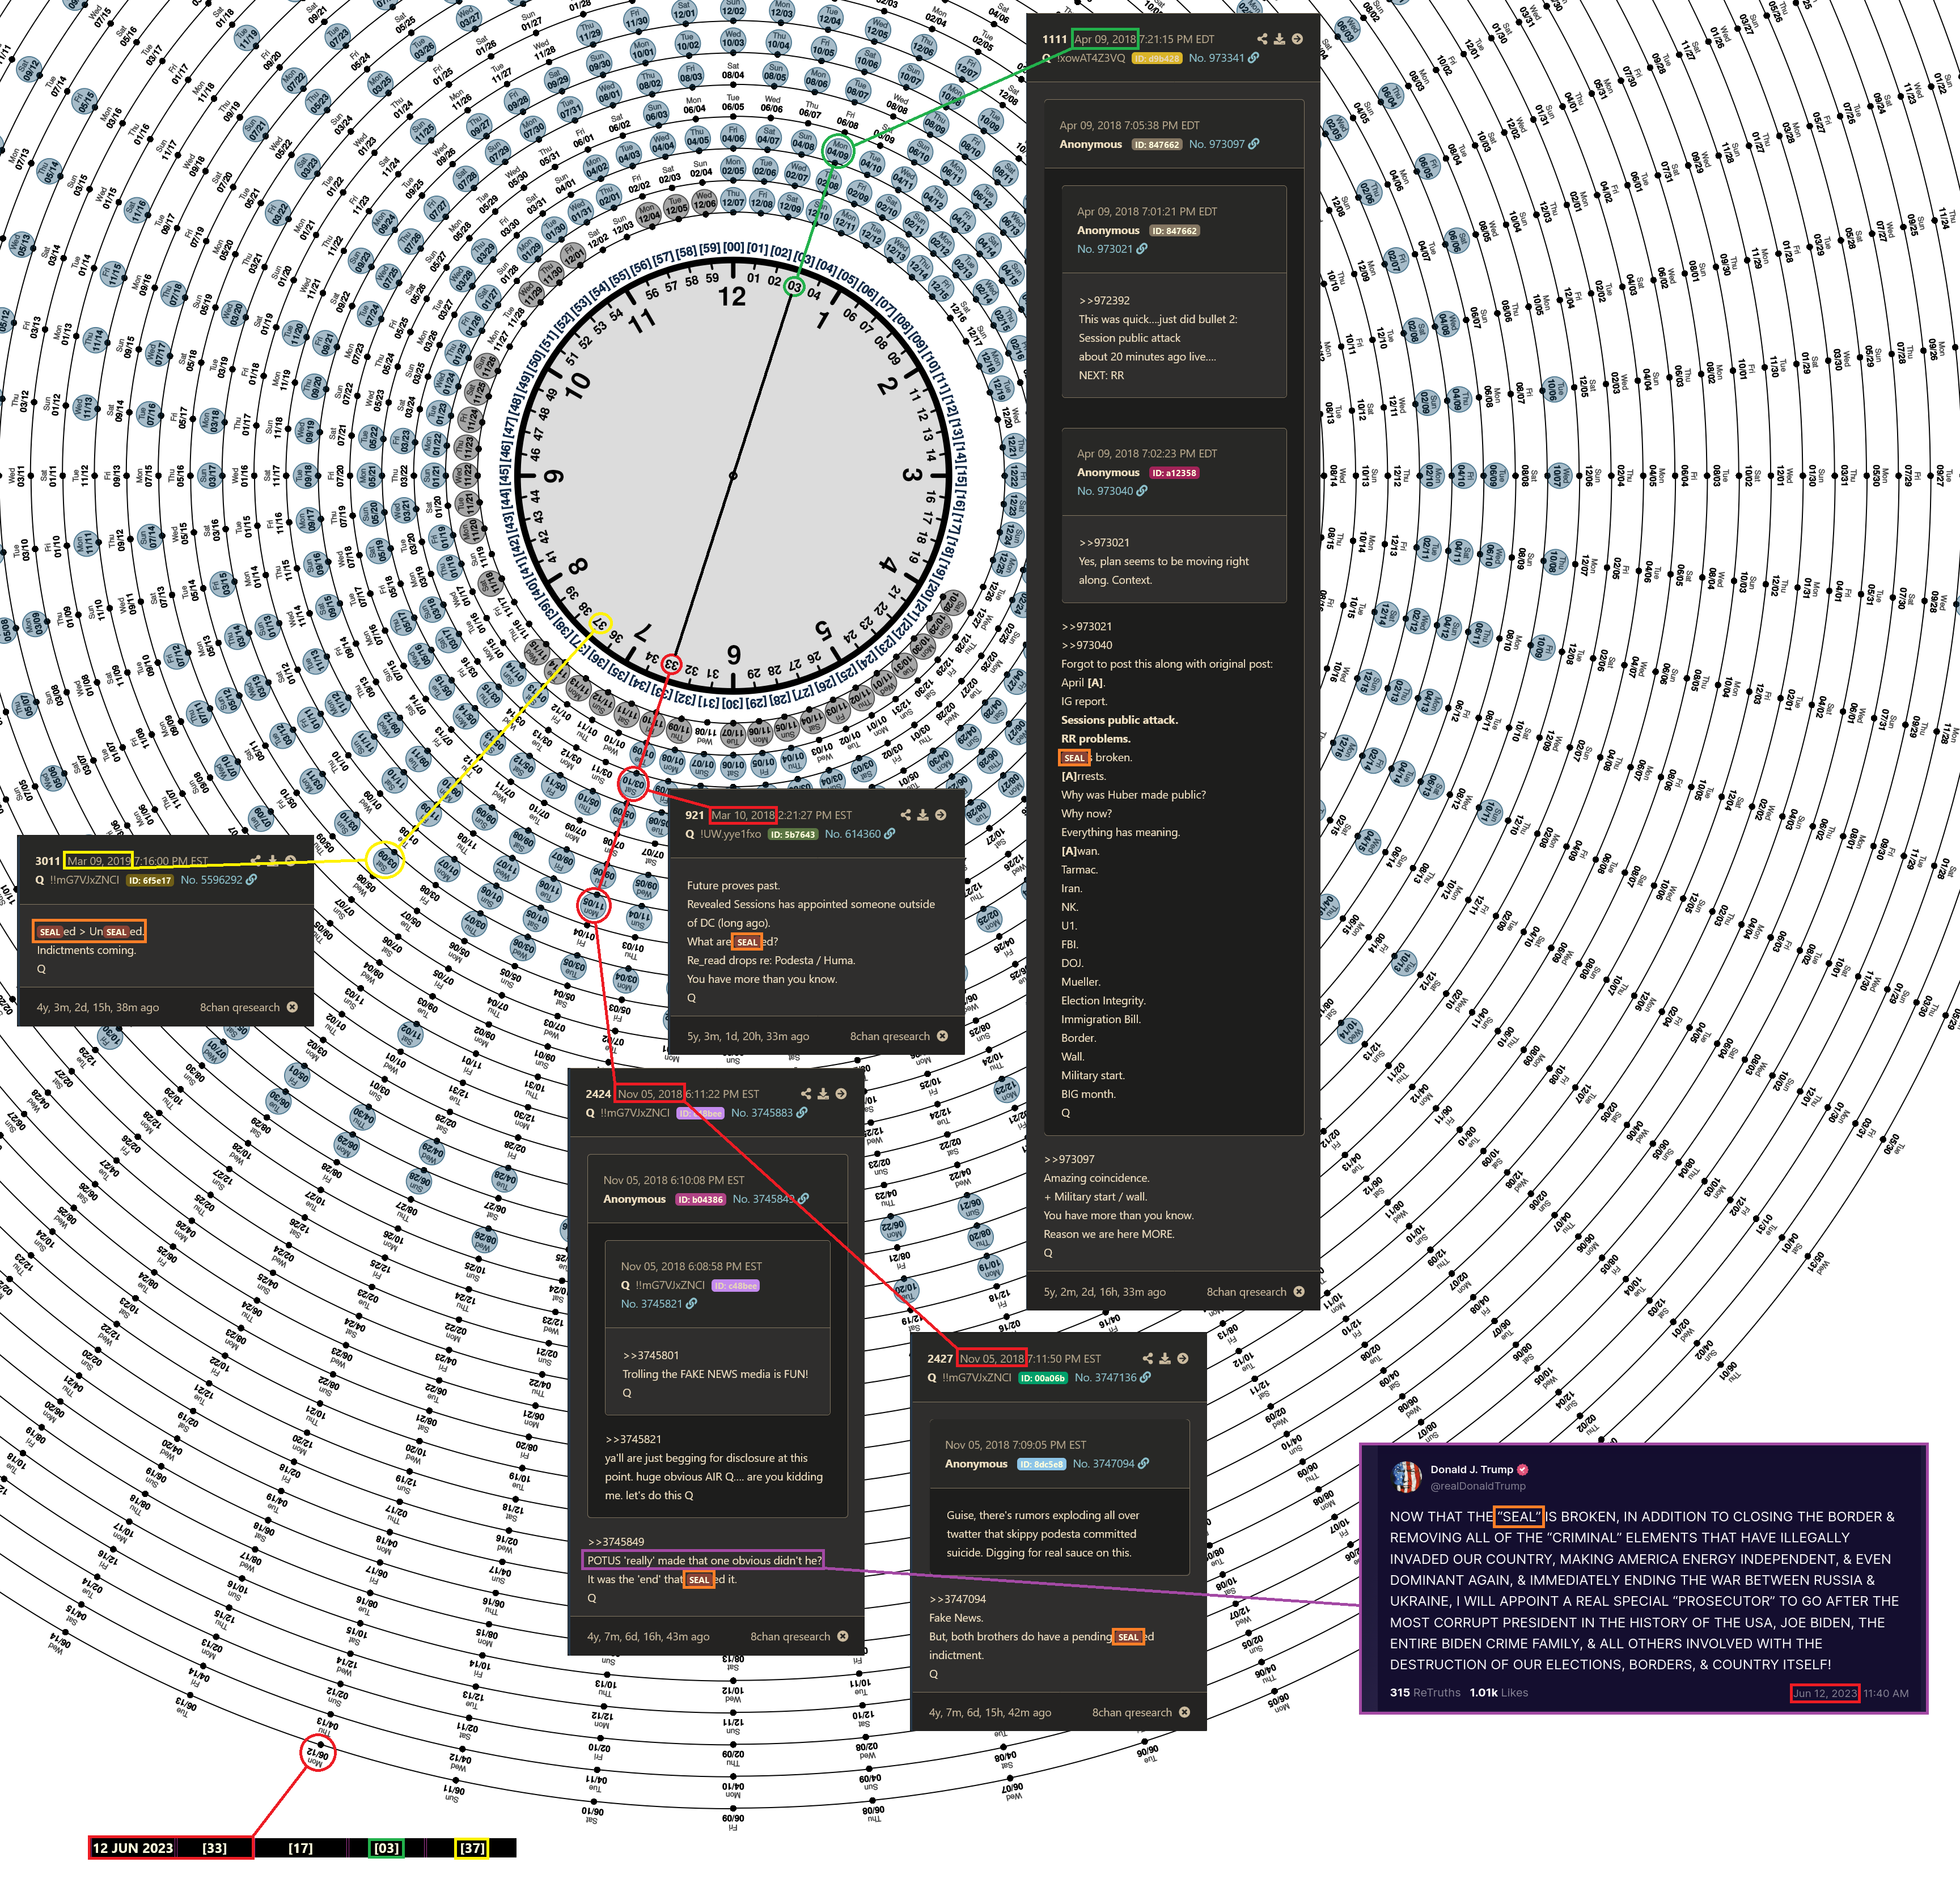The height and width of the screenshot is (1879, 1960).
Task: Open post link No. 3745883
Action: point(762,1112)
